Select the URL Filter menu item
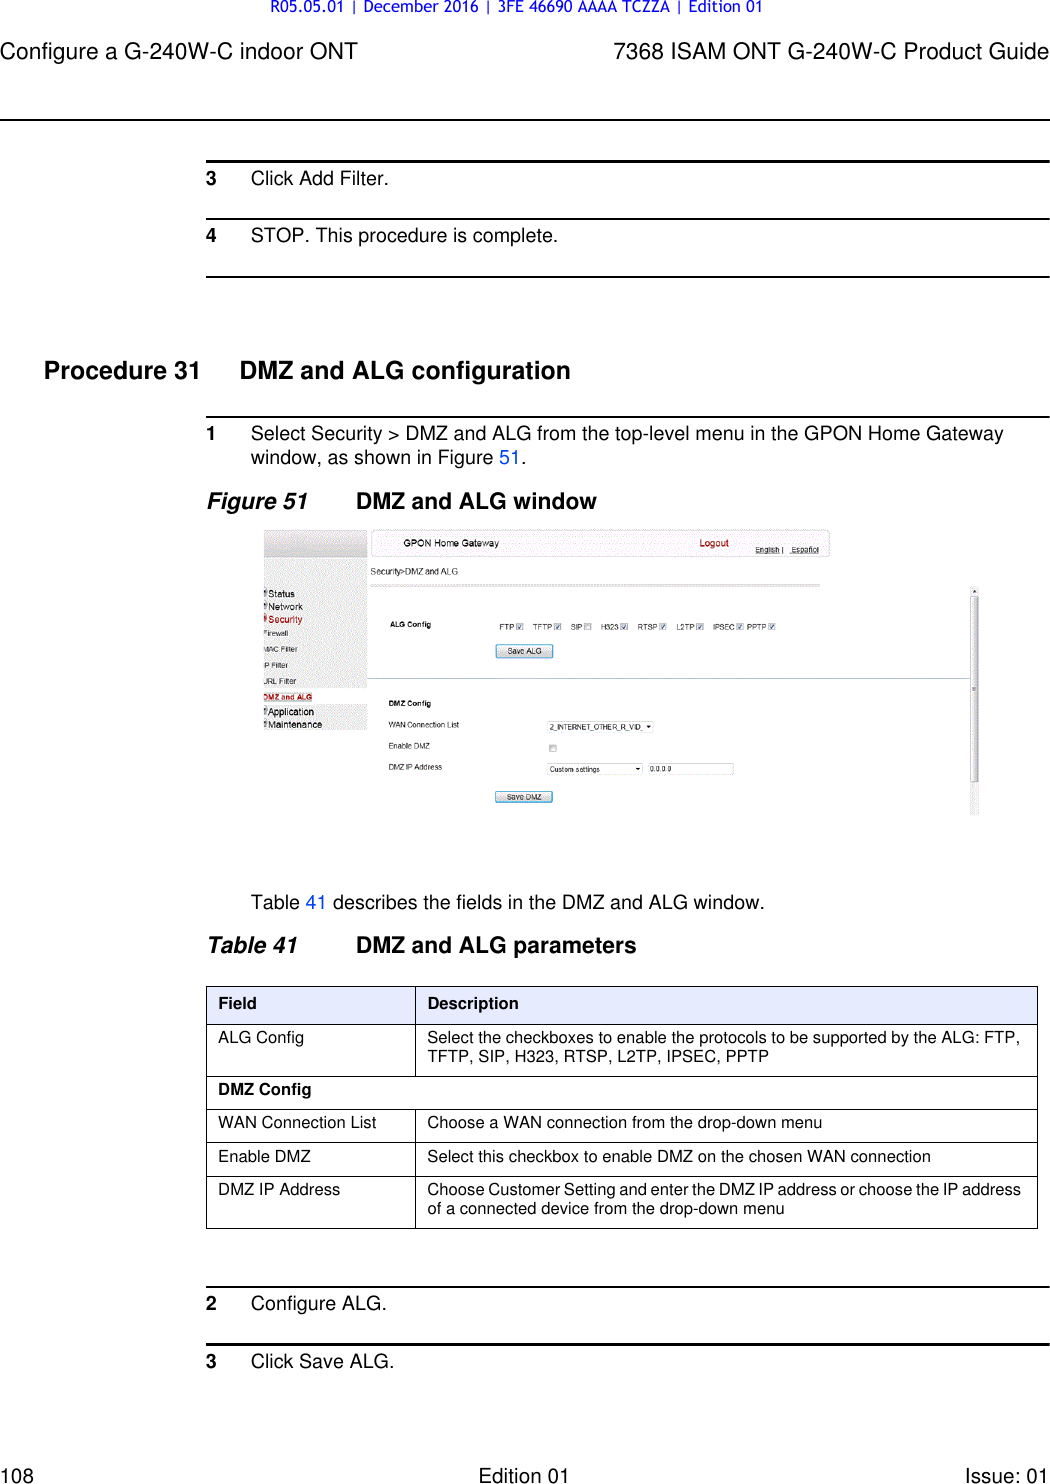 pos(279,681)
